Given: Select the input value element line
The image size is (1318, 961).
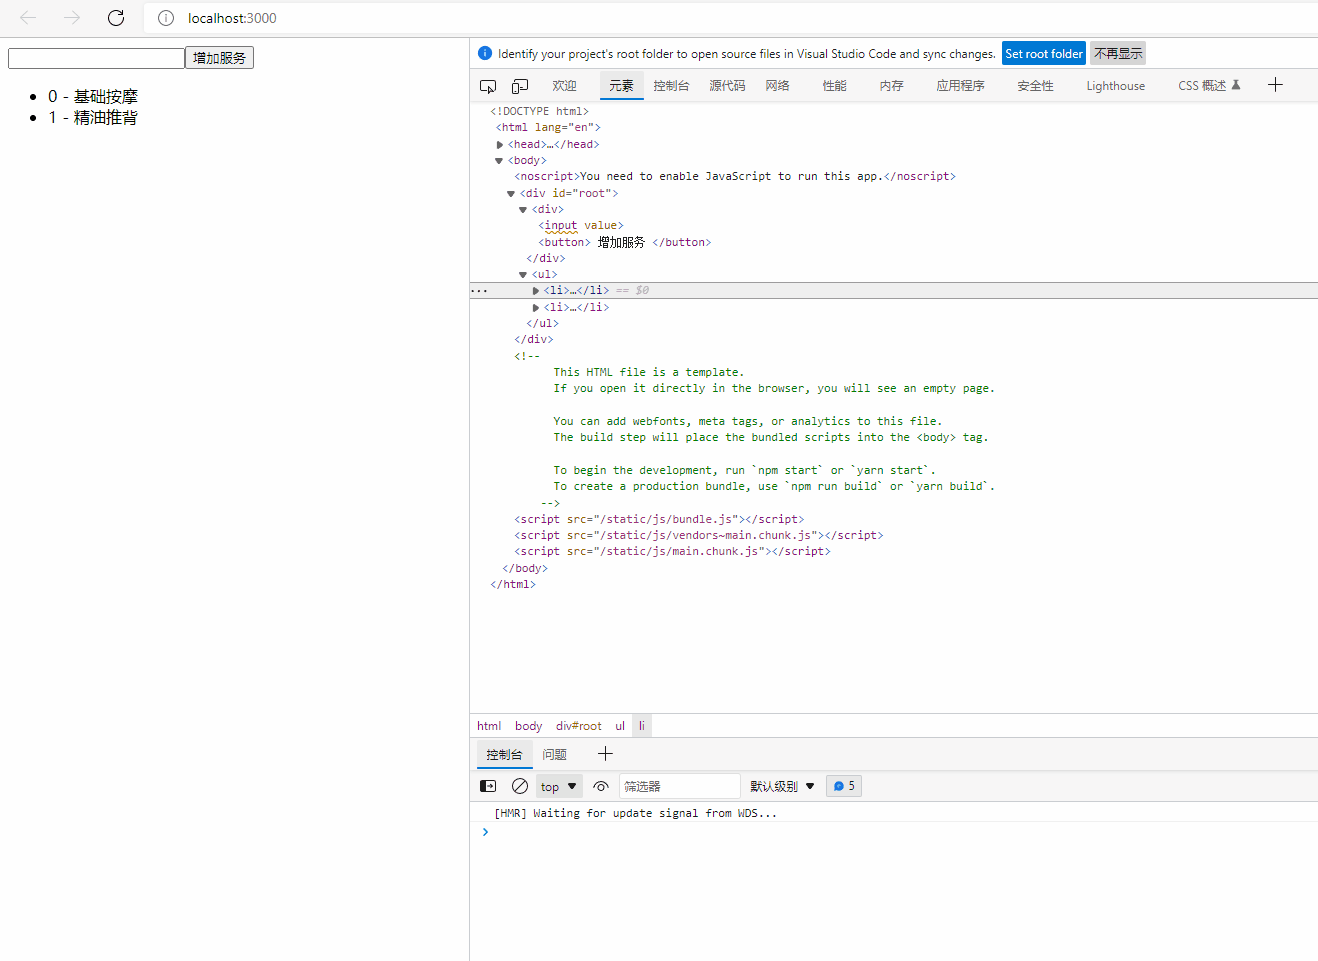Looking at the screenshot, I should point(580,226).
